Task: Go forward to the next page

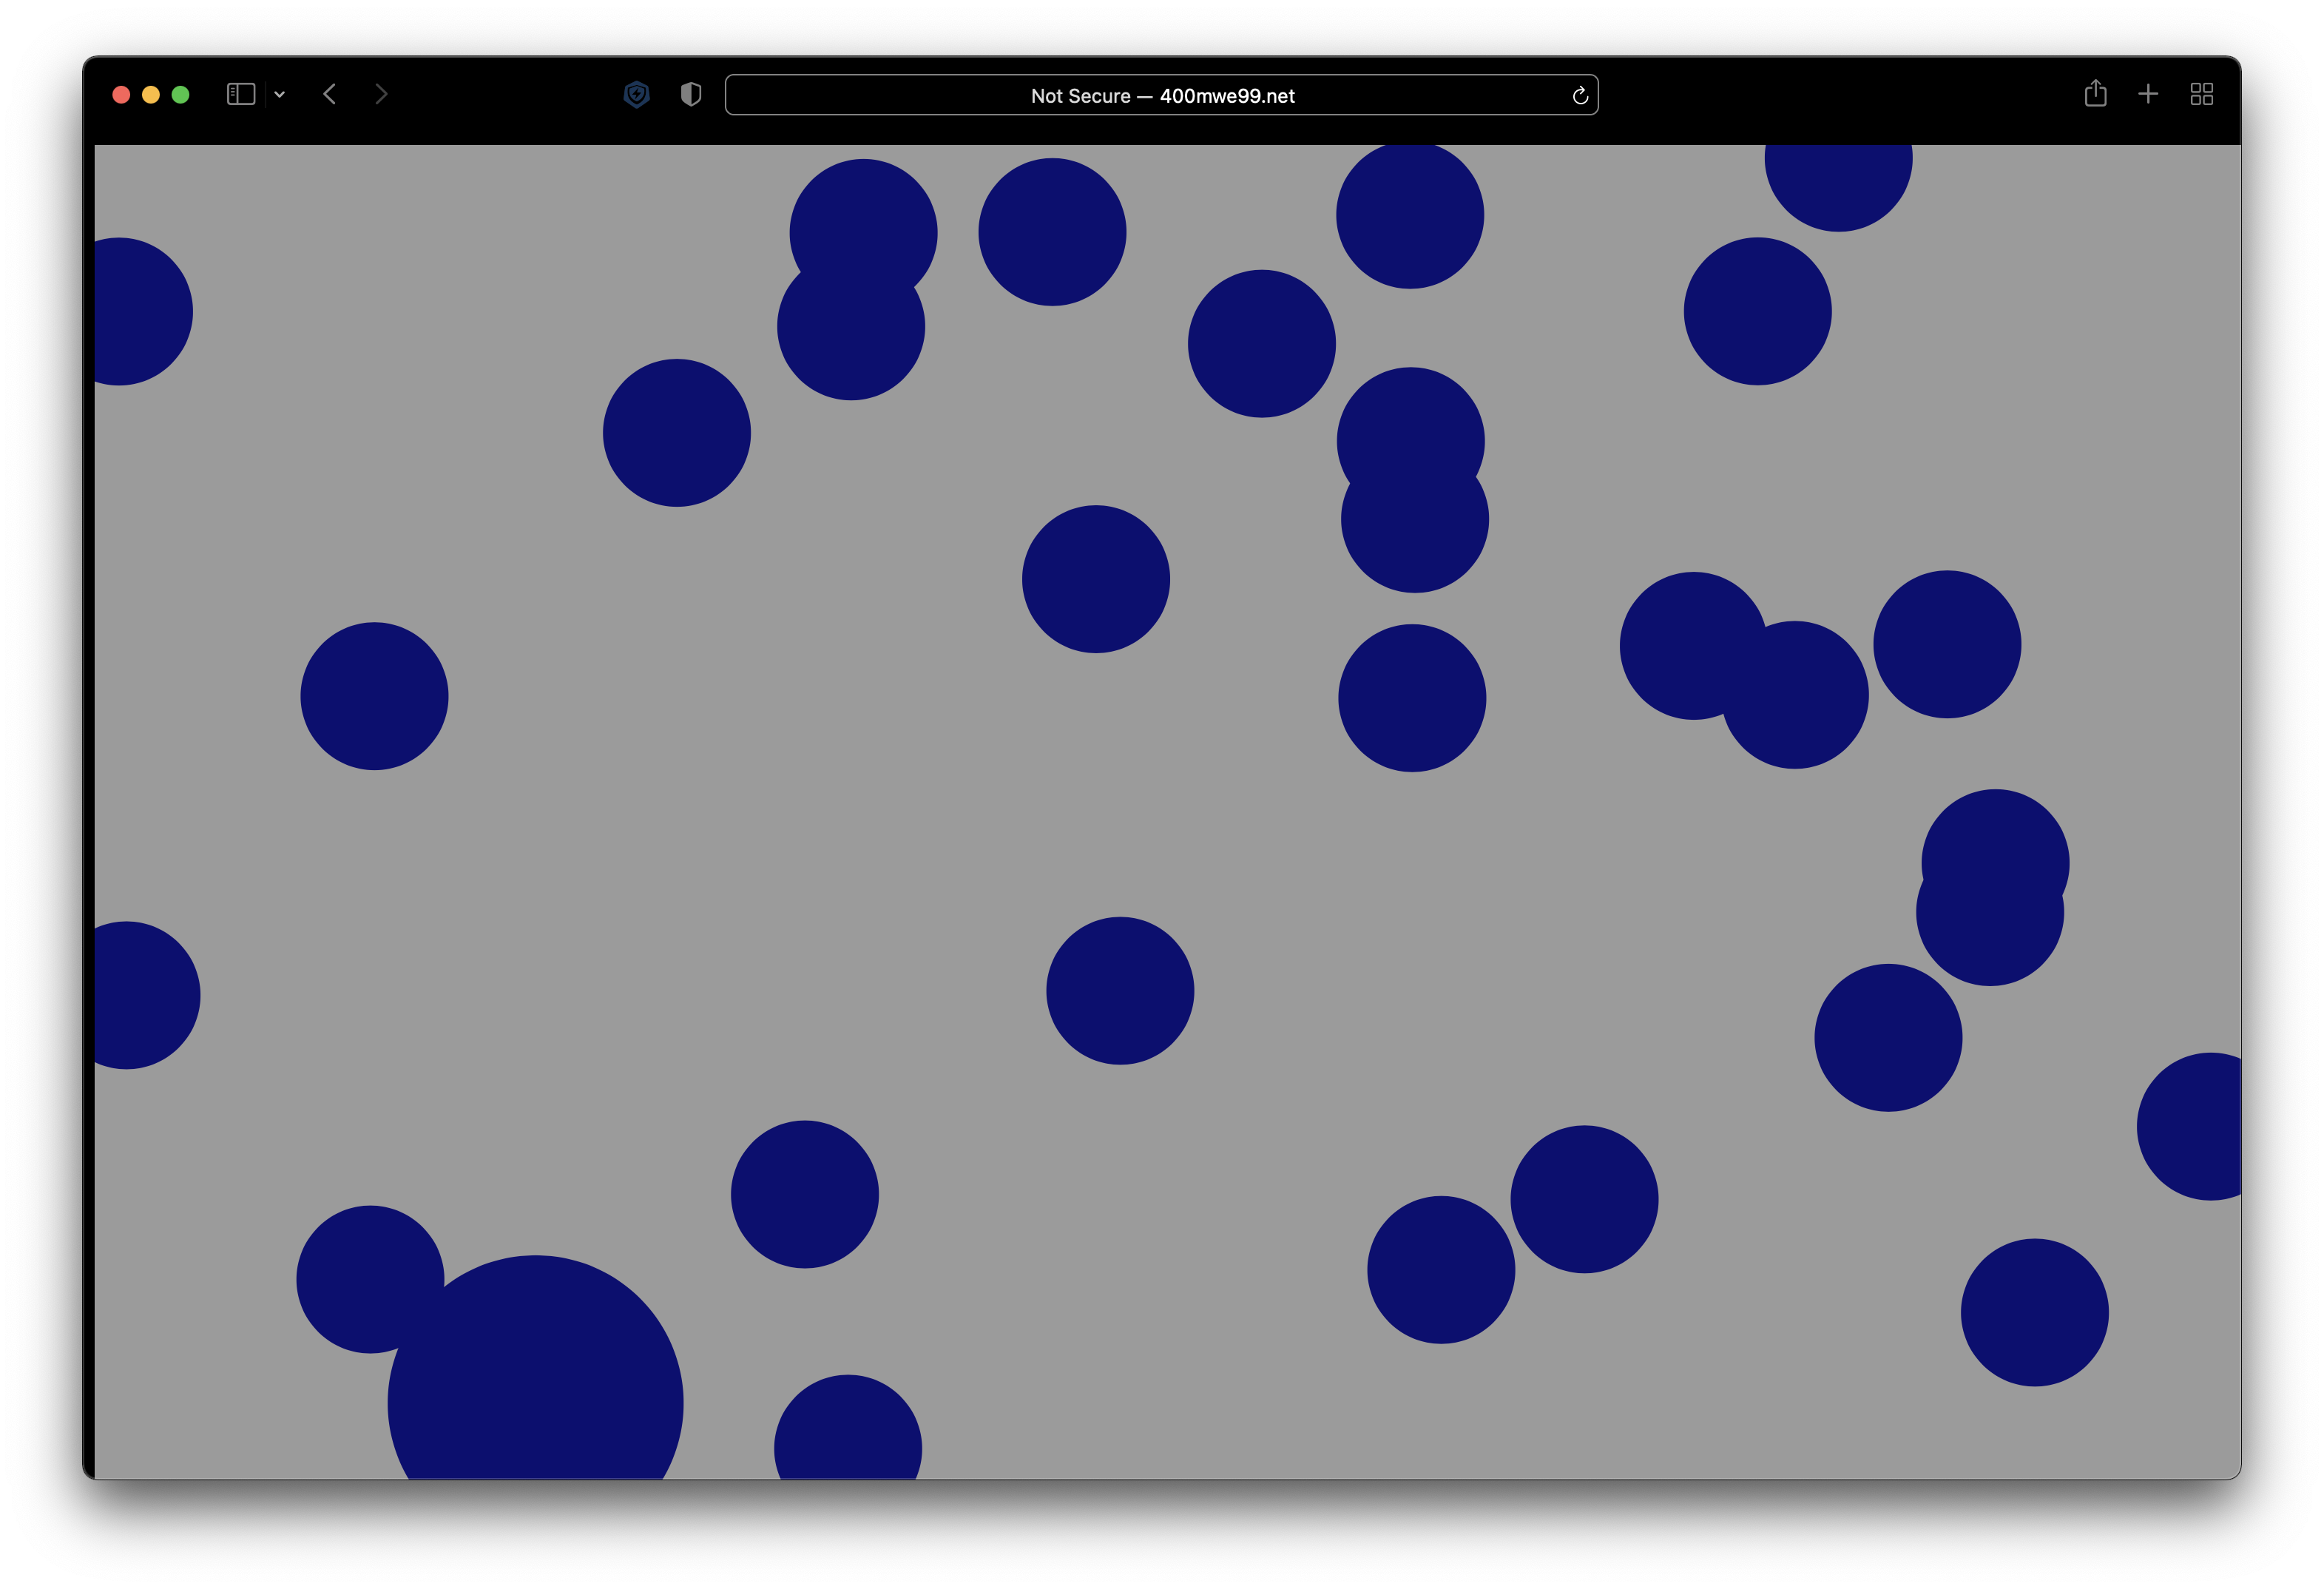Action: point(381,94)
